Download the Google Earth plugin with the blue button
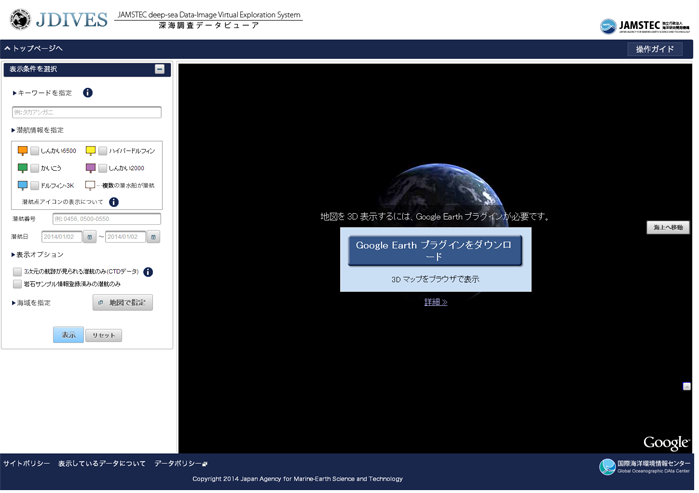699x493 pixels. (434, 251)
